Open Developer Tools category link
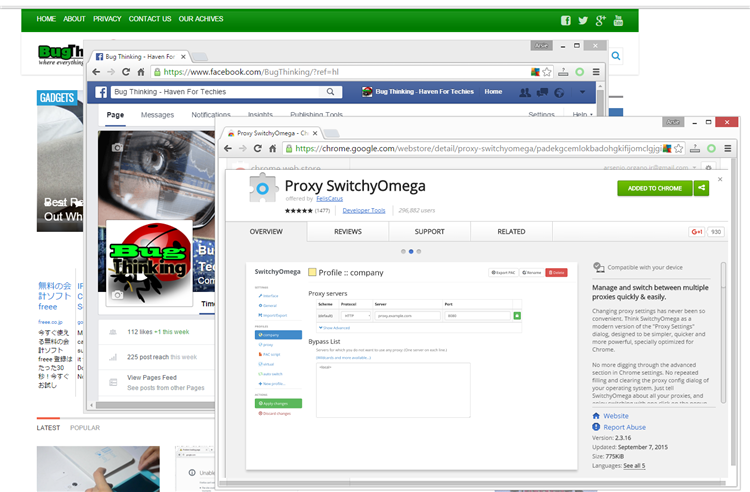The image size is (750, 492). tap(364, 210)
